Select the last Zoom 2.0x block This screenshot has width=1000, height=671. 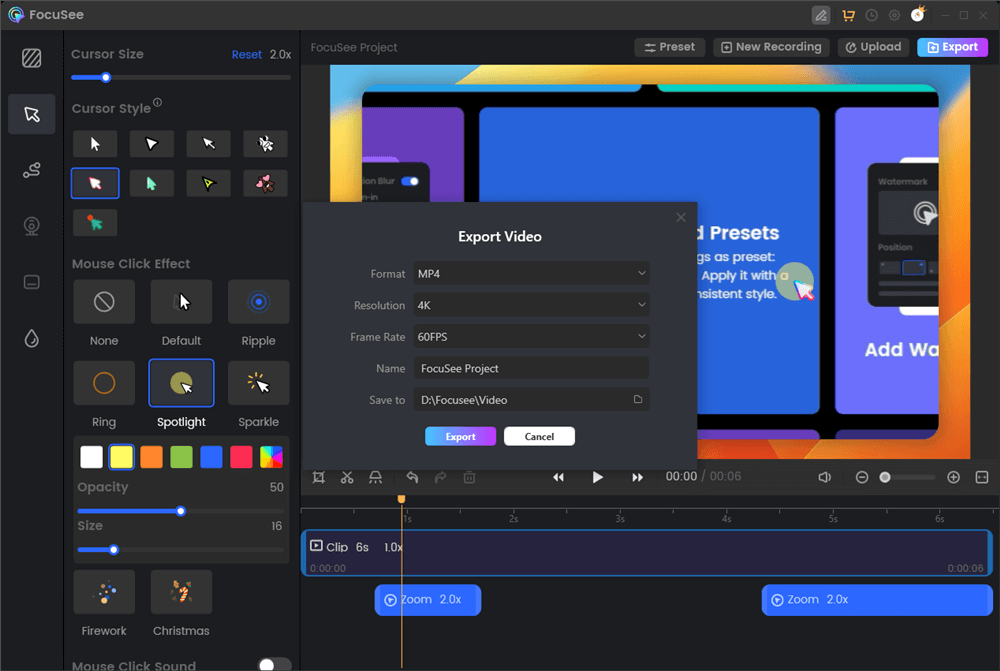(x=877, y=600)
